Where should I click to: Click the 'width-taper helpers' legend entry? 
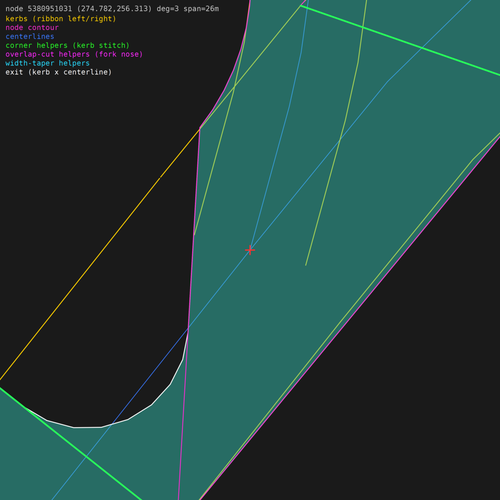[47, 63]
